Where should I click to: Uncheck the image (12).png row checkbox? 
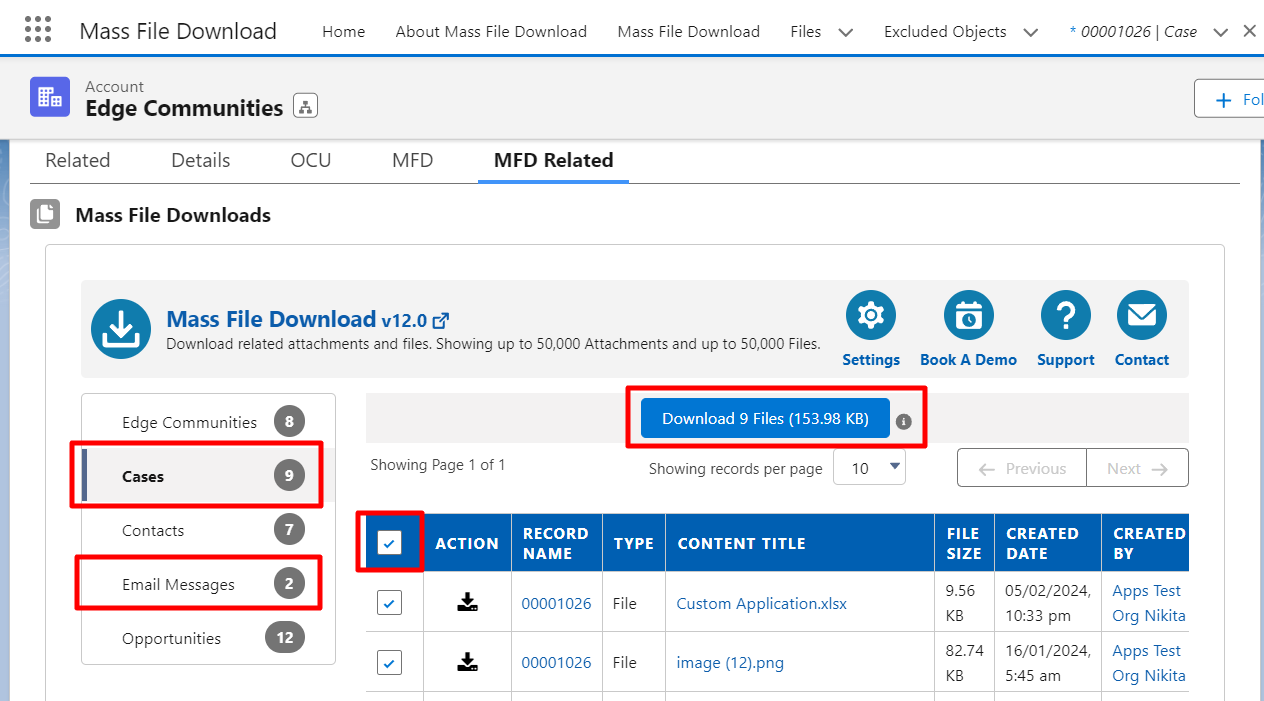tap(389, 662)
